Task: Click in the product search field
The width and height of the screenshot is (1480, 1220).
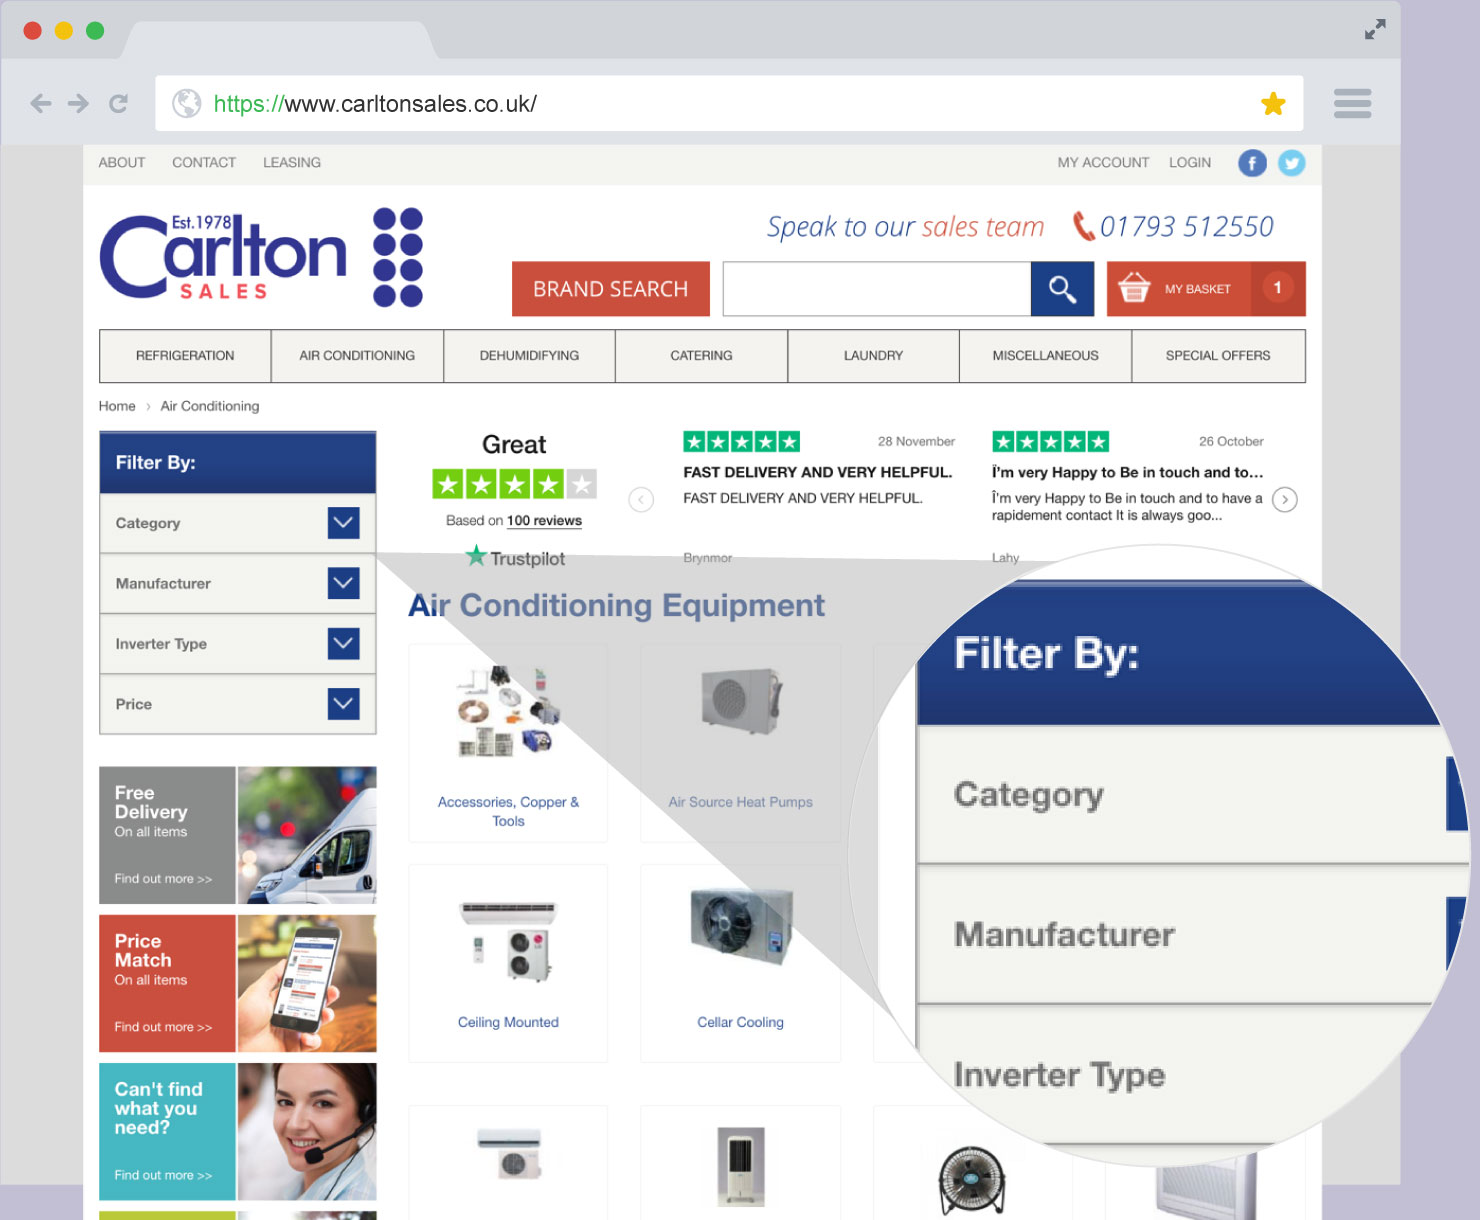Action: (x=877, y=289)
